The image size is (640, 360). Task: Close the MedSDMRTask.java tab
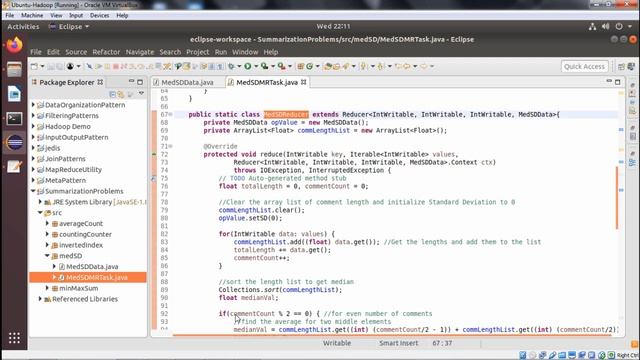(x=304, y=82)
